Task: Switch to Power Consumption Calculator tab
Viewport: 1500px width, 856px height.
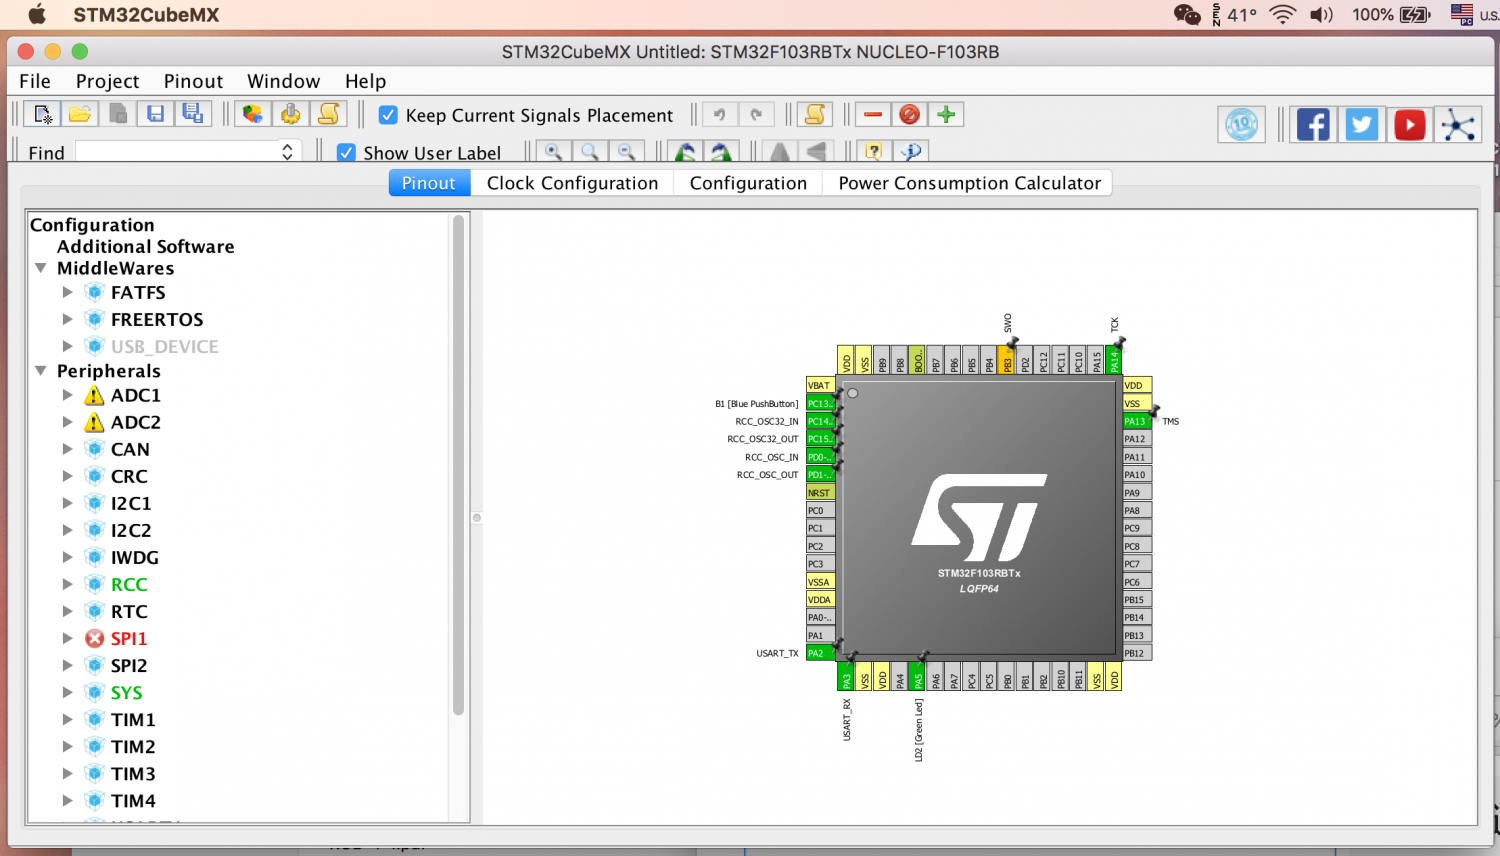Action: pyautogui.click(x=969, y=183)
